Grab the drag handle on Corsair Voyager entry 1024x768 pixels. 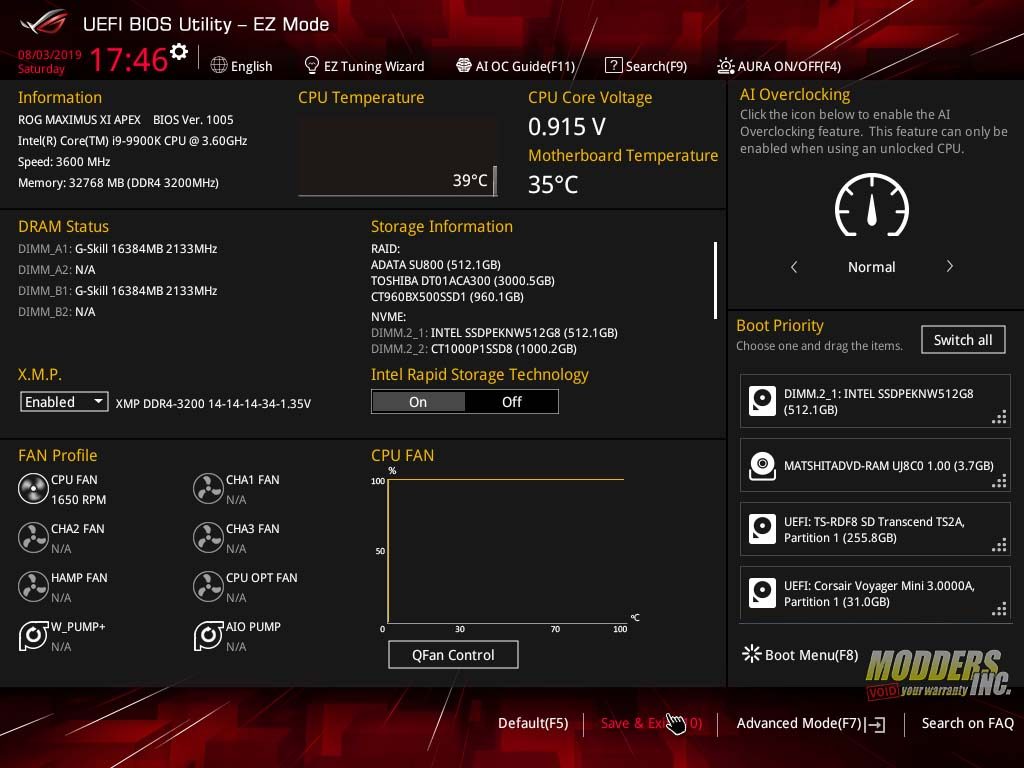(x=999, y=609)
